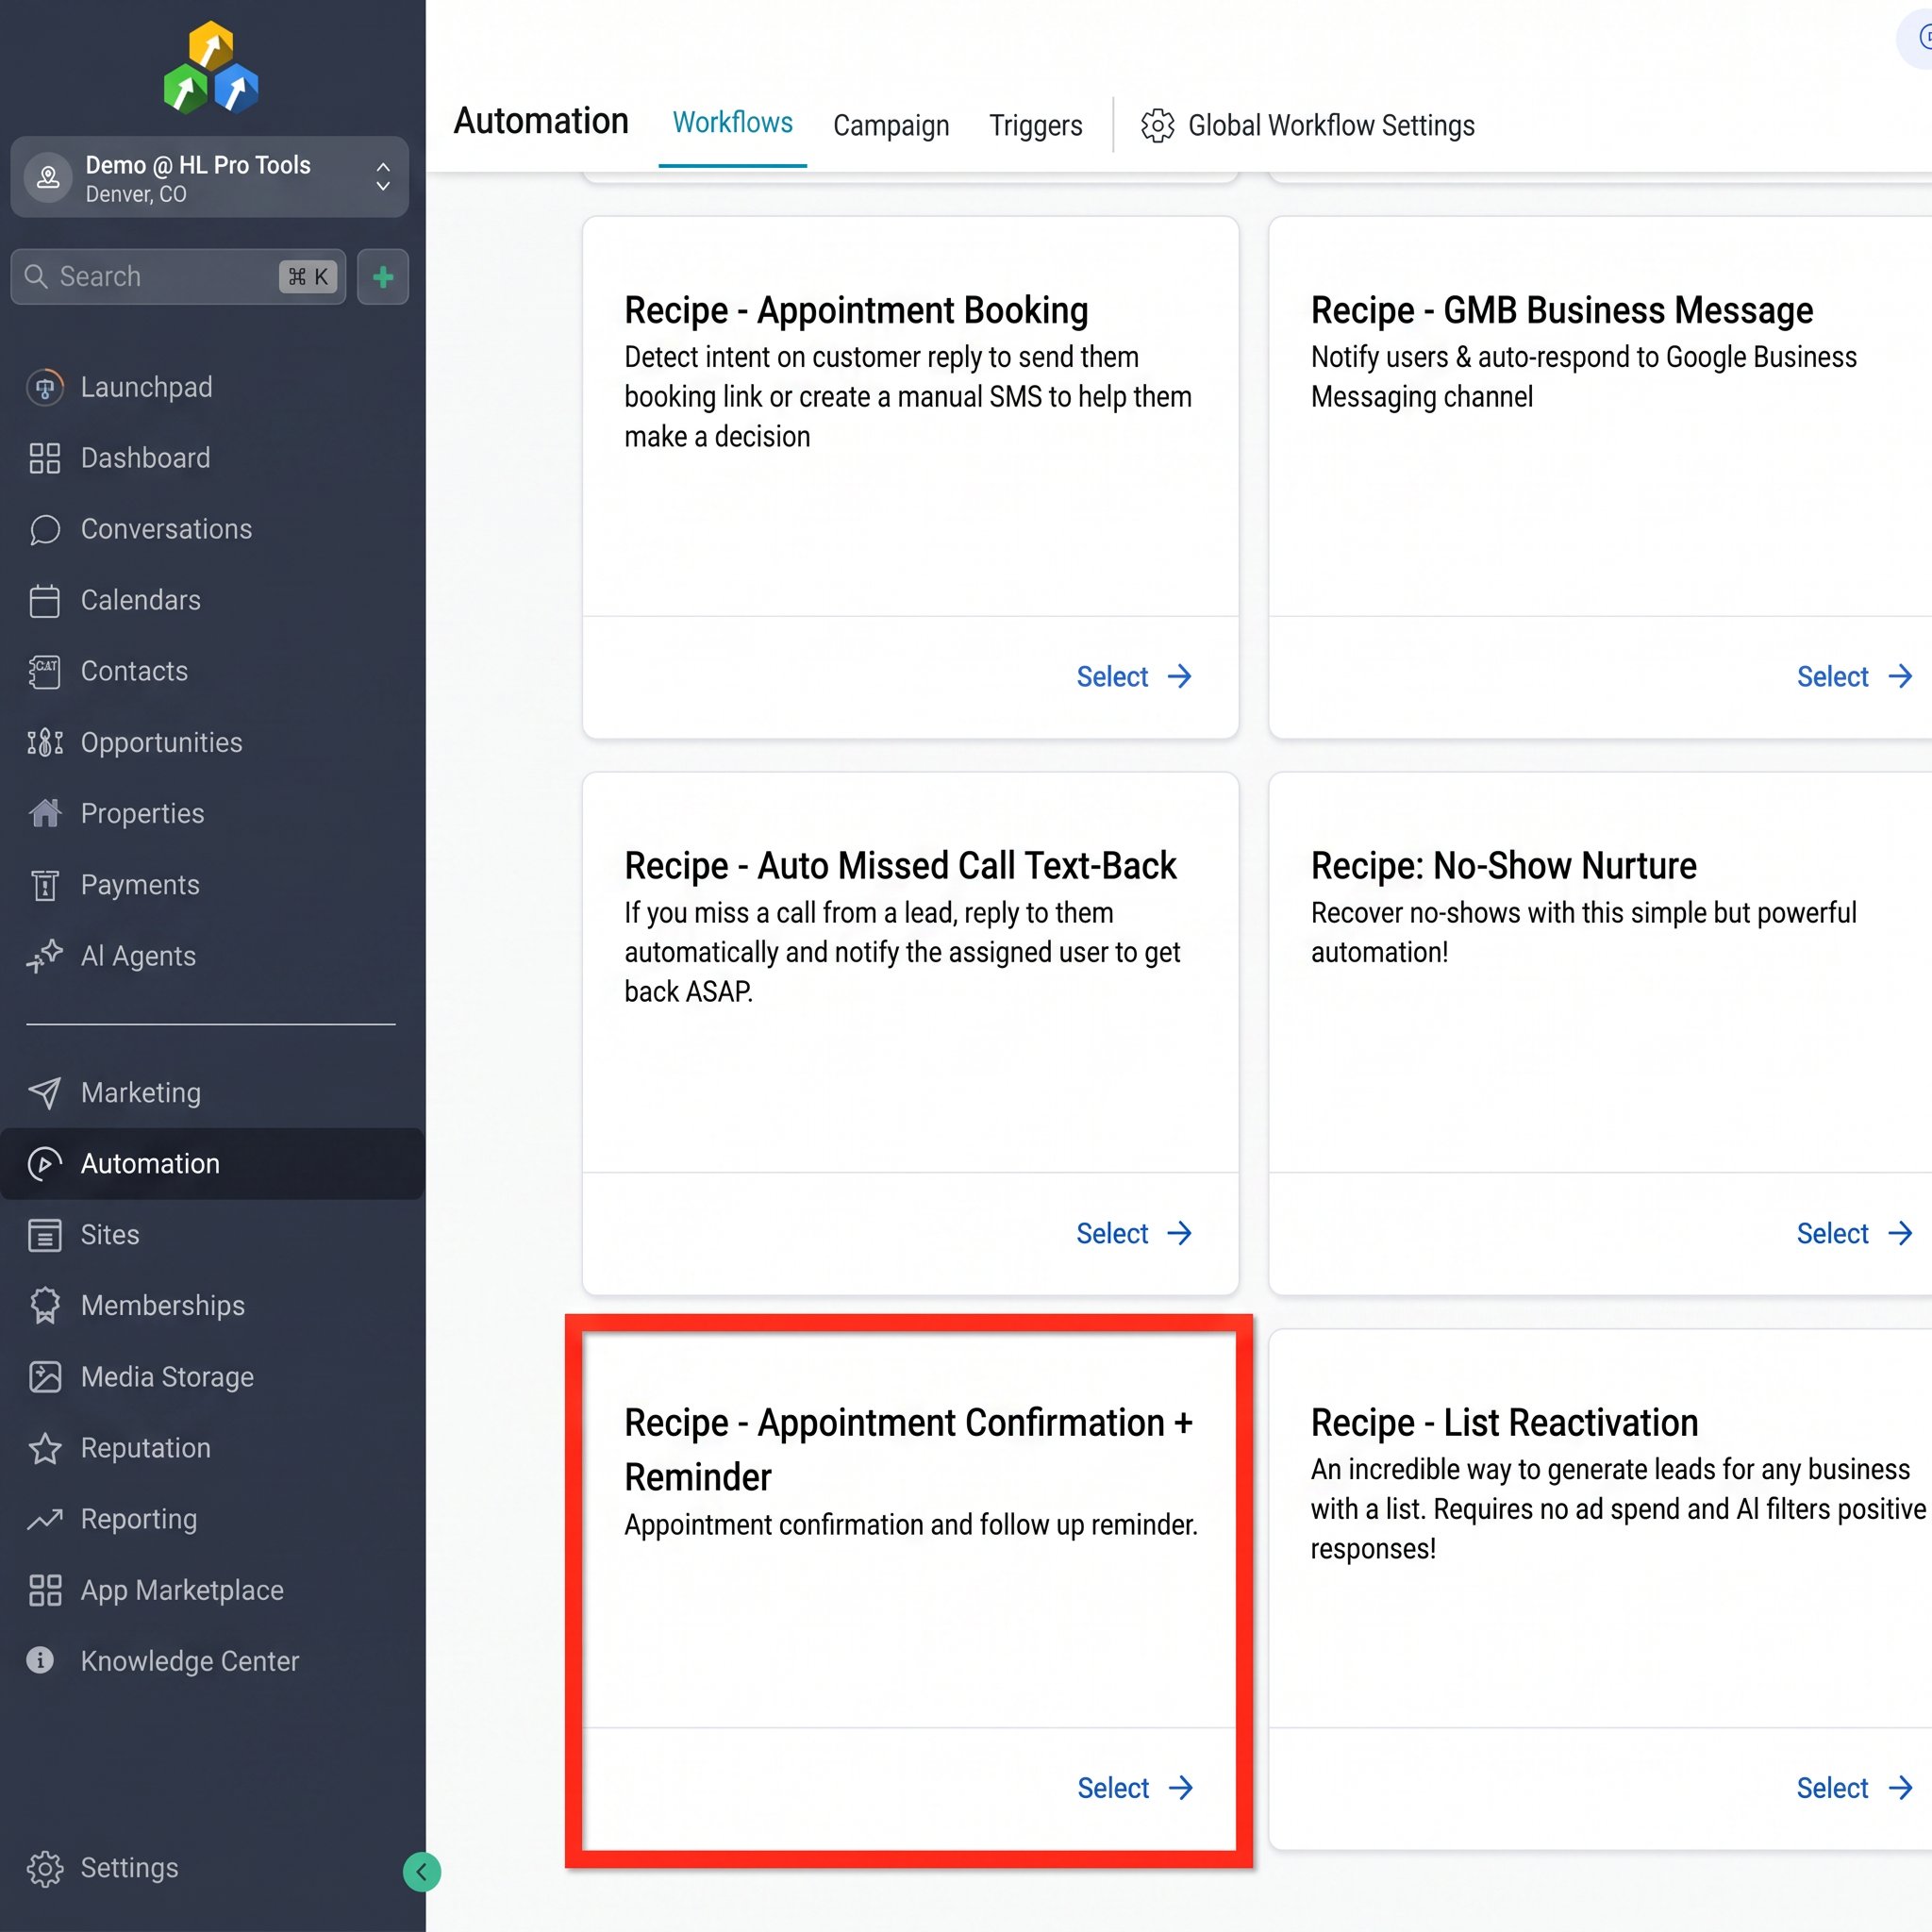Screen dimensions: 1932x1932
Task: Open the Memberships badge icon
Action: [45, 1306]
